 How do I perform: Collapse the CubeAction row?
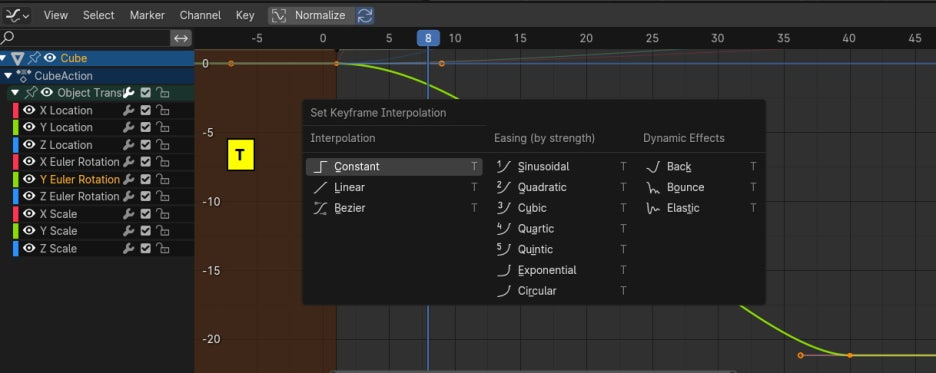(x=8, y=76)
